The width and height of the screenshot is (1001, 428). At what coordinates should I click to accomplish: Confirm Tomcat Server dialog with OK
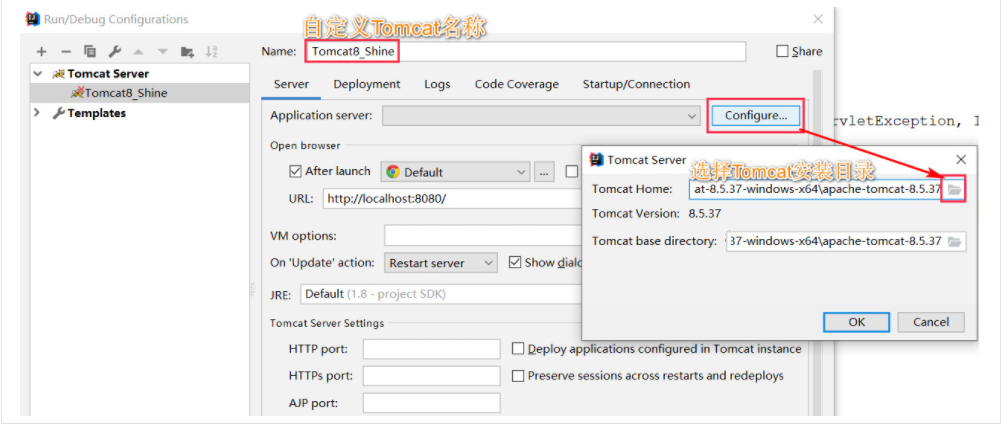point(856,322)
